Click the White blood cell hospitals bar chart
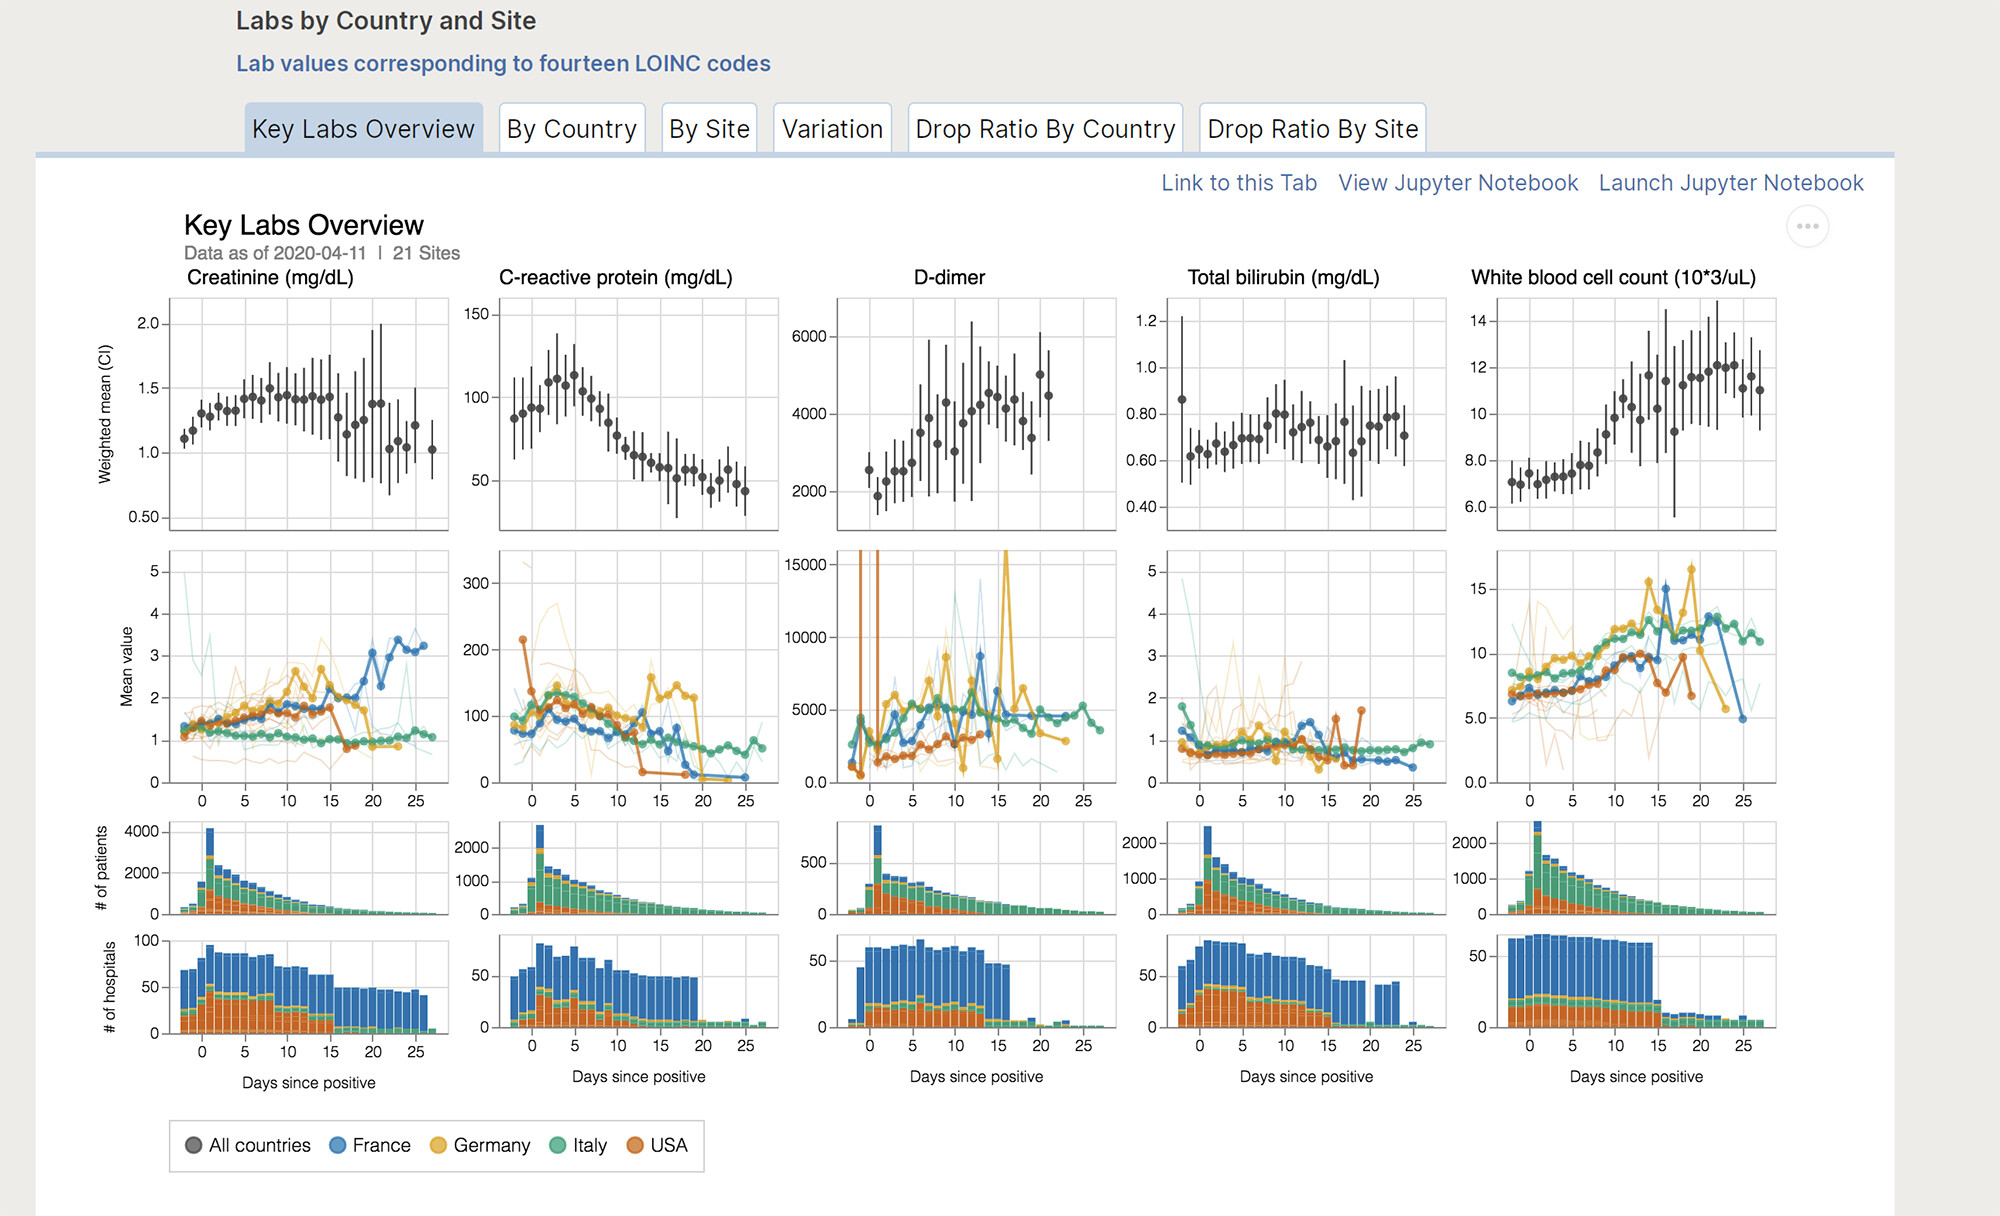Image resolution: width=2000 pixels, height=1216 pixels. click(1636, 981)
